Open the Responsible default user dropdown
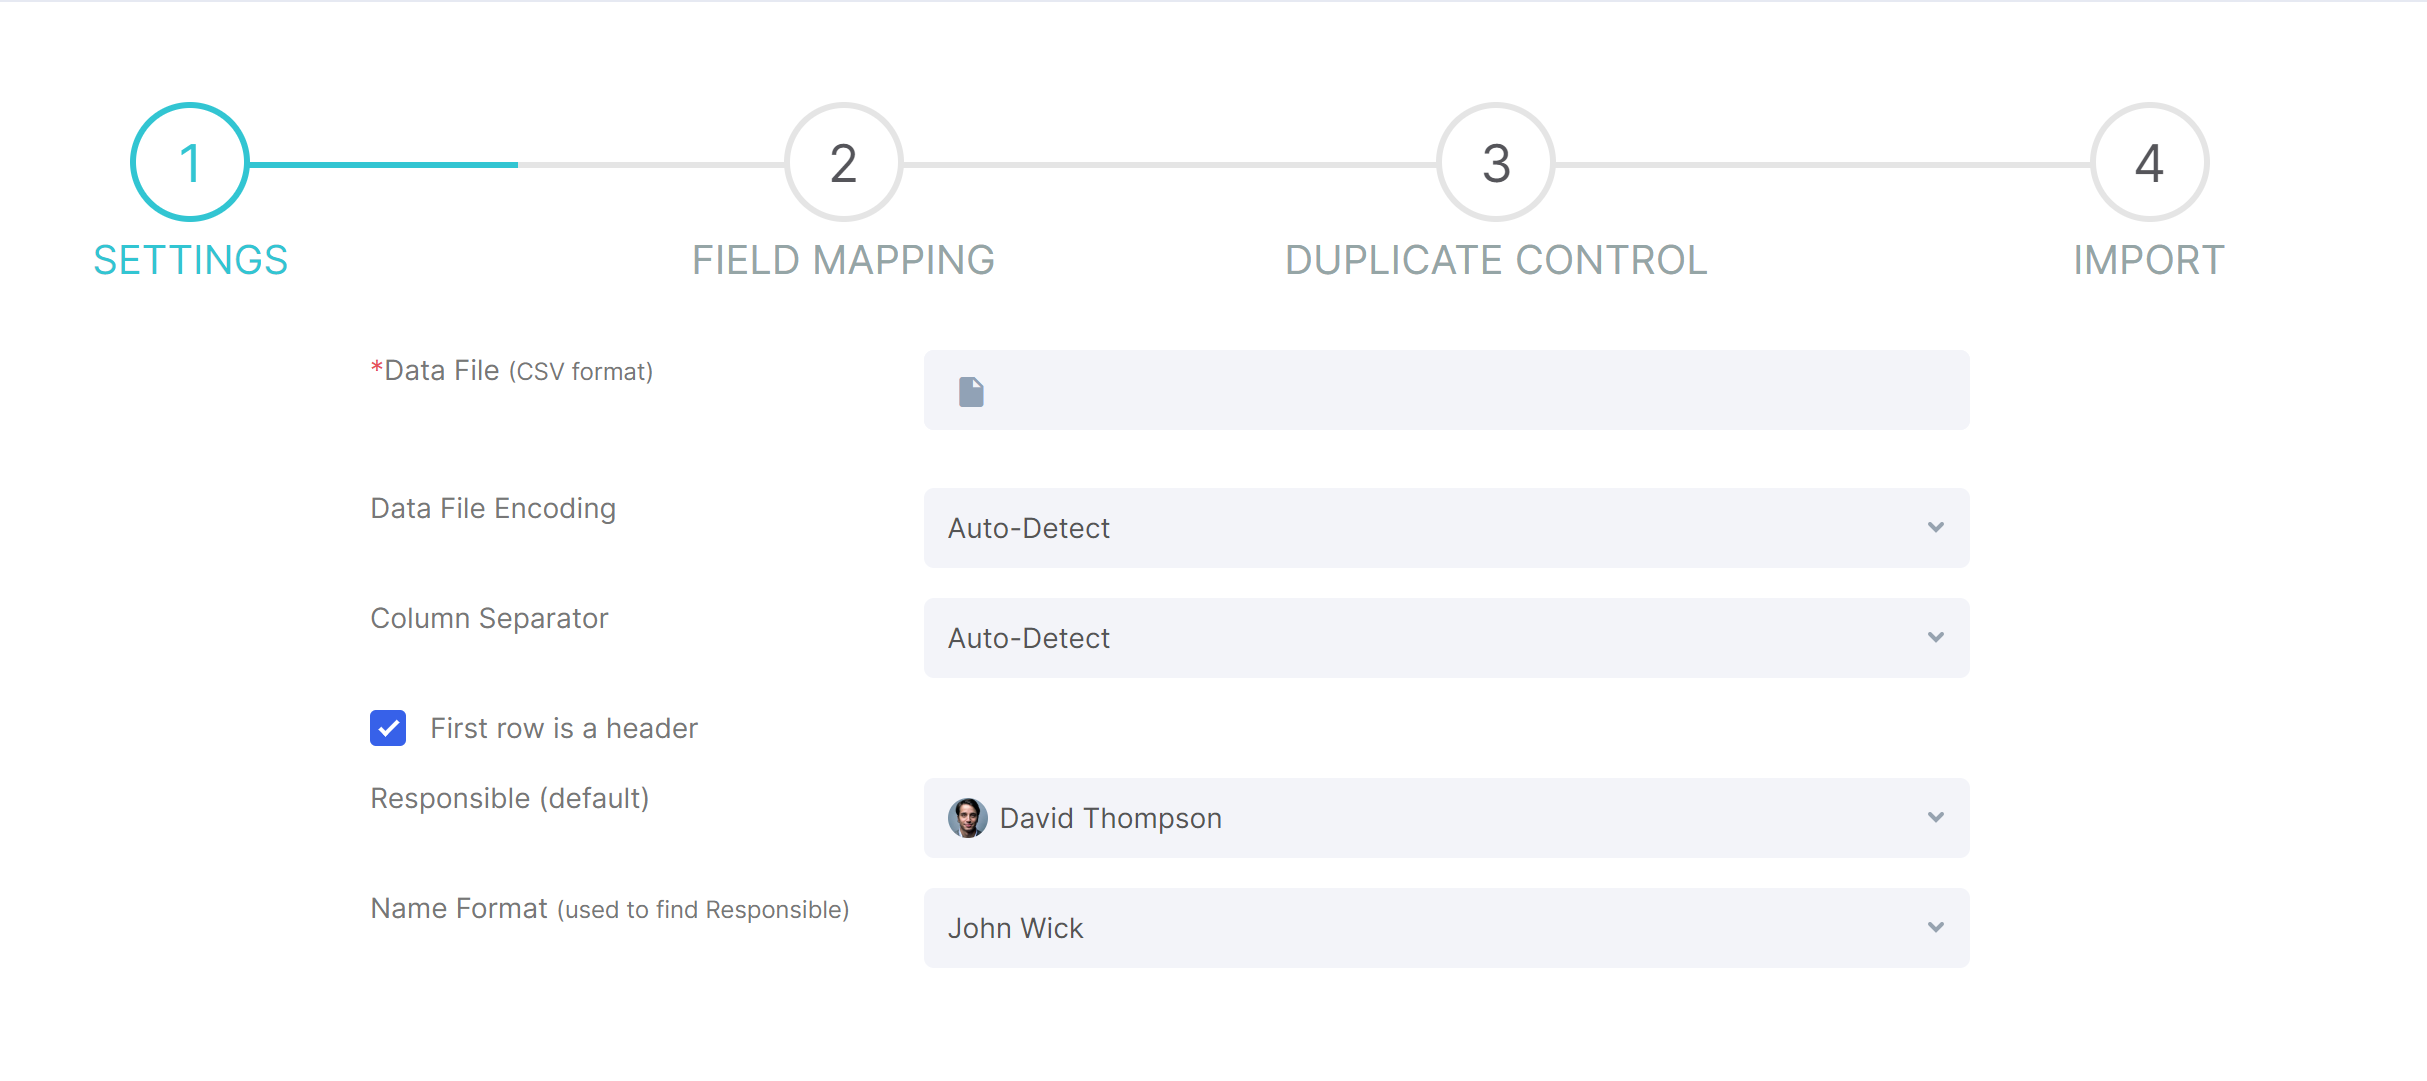This screenshot has height=1081, width=2427. 1446,818
